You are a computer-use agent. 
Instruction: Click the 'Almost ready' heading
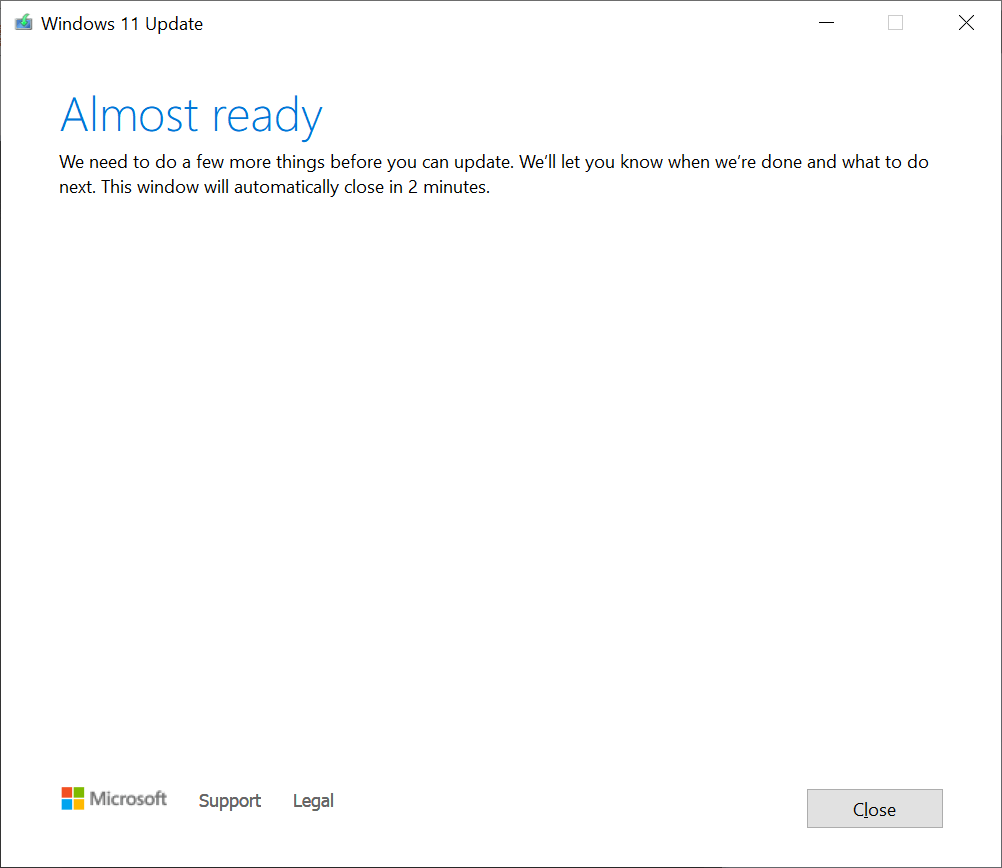[191, 116]
